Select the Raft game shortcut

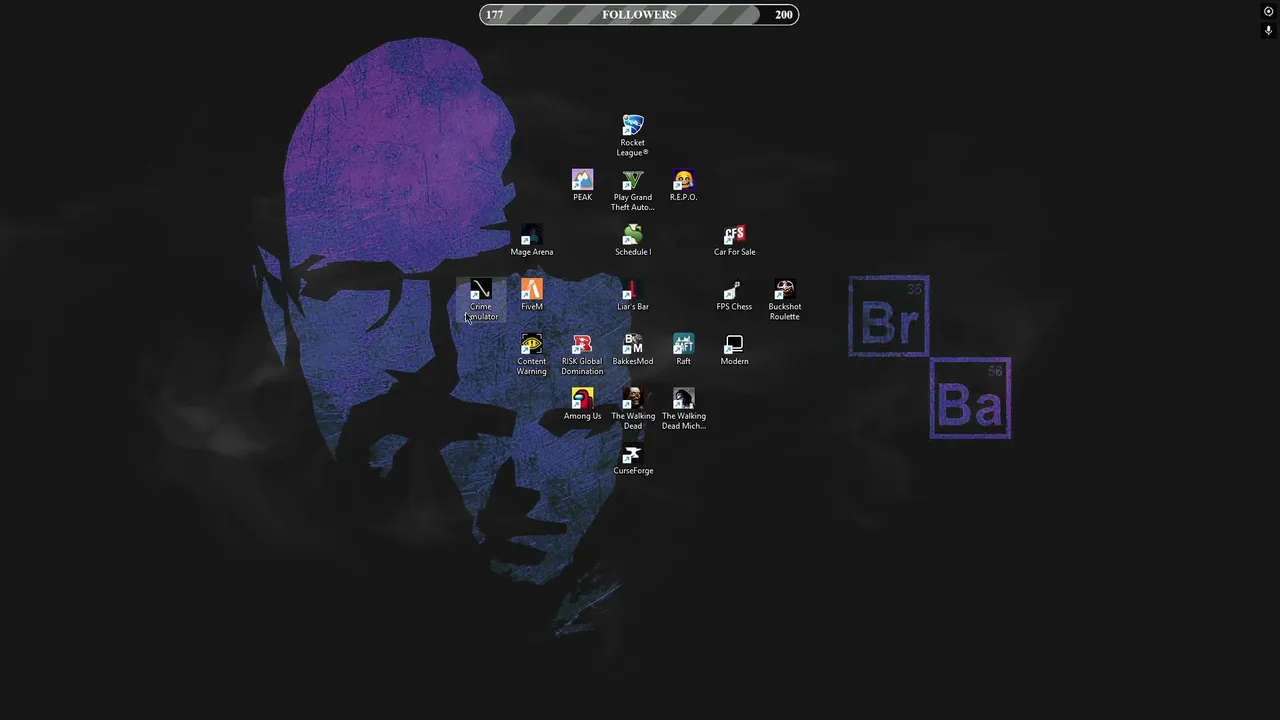(x=683, y=350)
